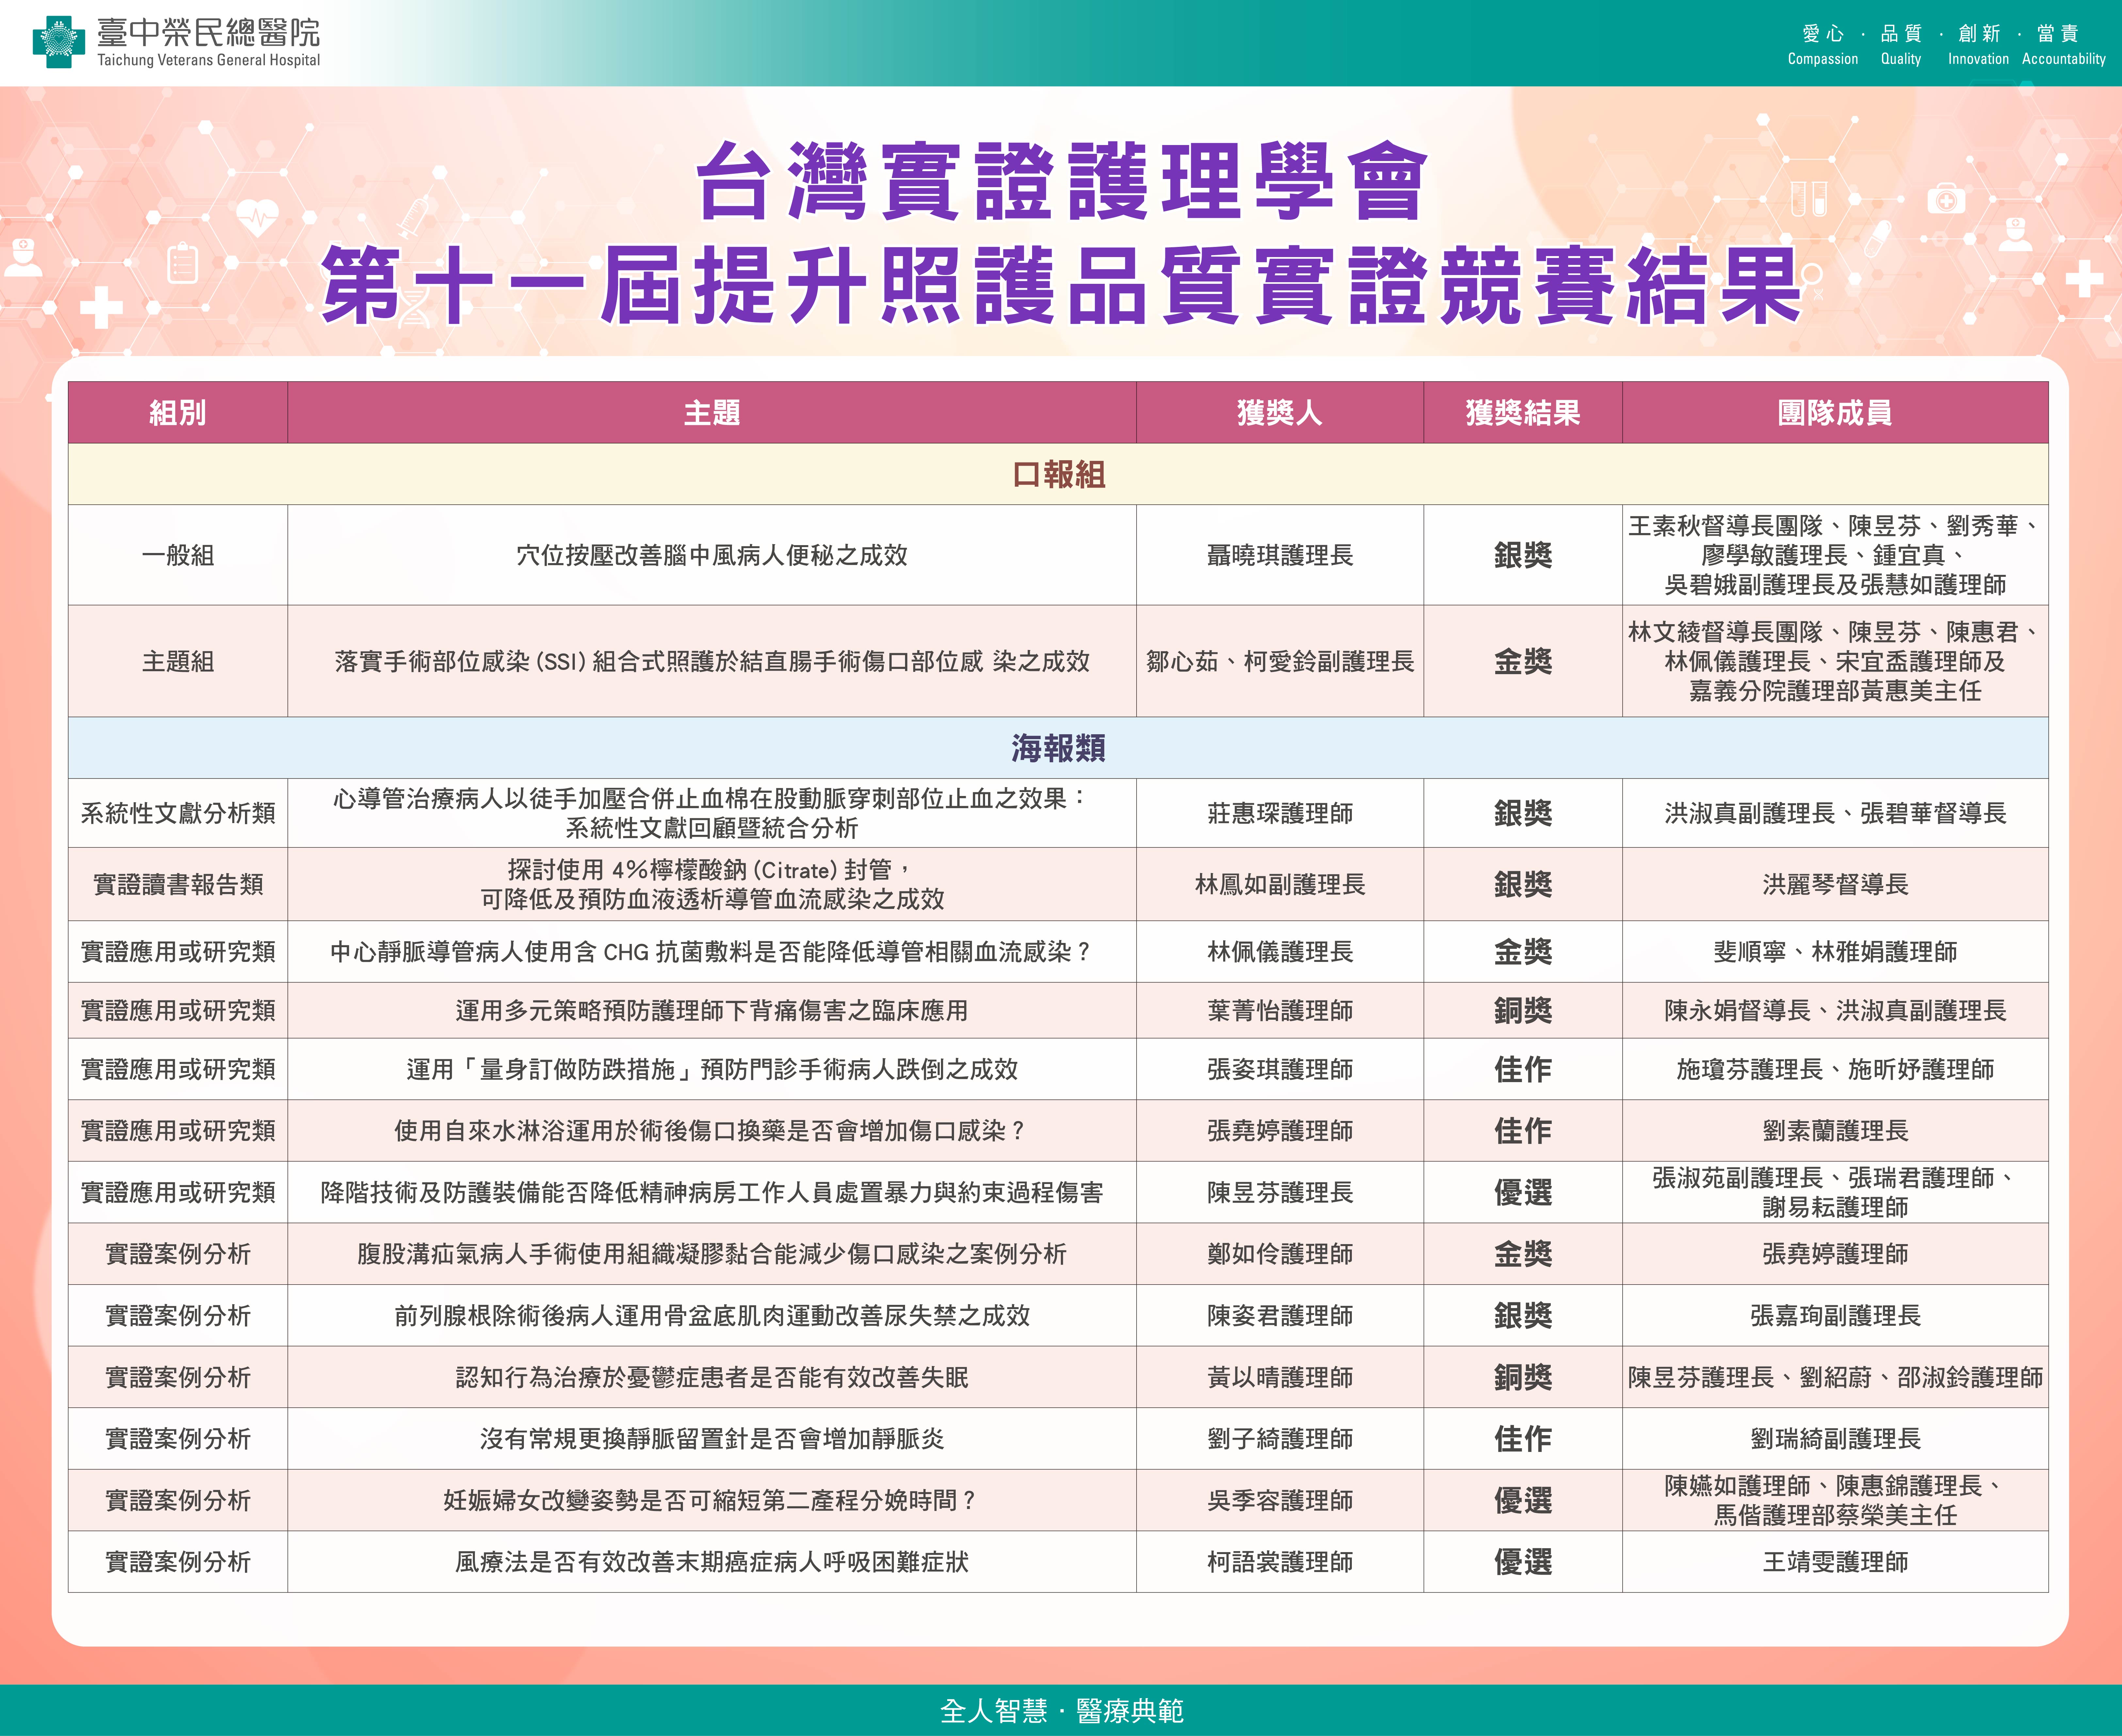The width and height of the screenshot is (2122, 1736).
Task: Select the '愛心 Compassion' value text
Action: 1823,45
